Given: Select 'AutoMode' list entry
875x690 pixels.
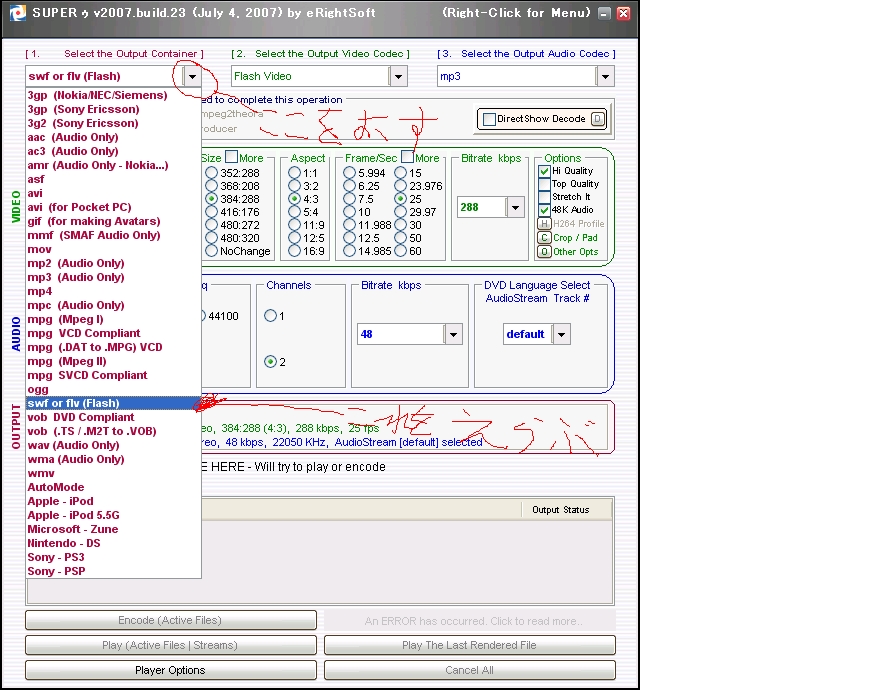Looking at the screenshot, I should coord(113,487).
